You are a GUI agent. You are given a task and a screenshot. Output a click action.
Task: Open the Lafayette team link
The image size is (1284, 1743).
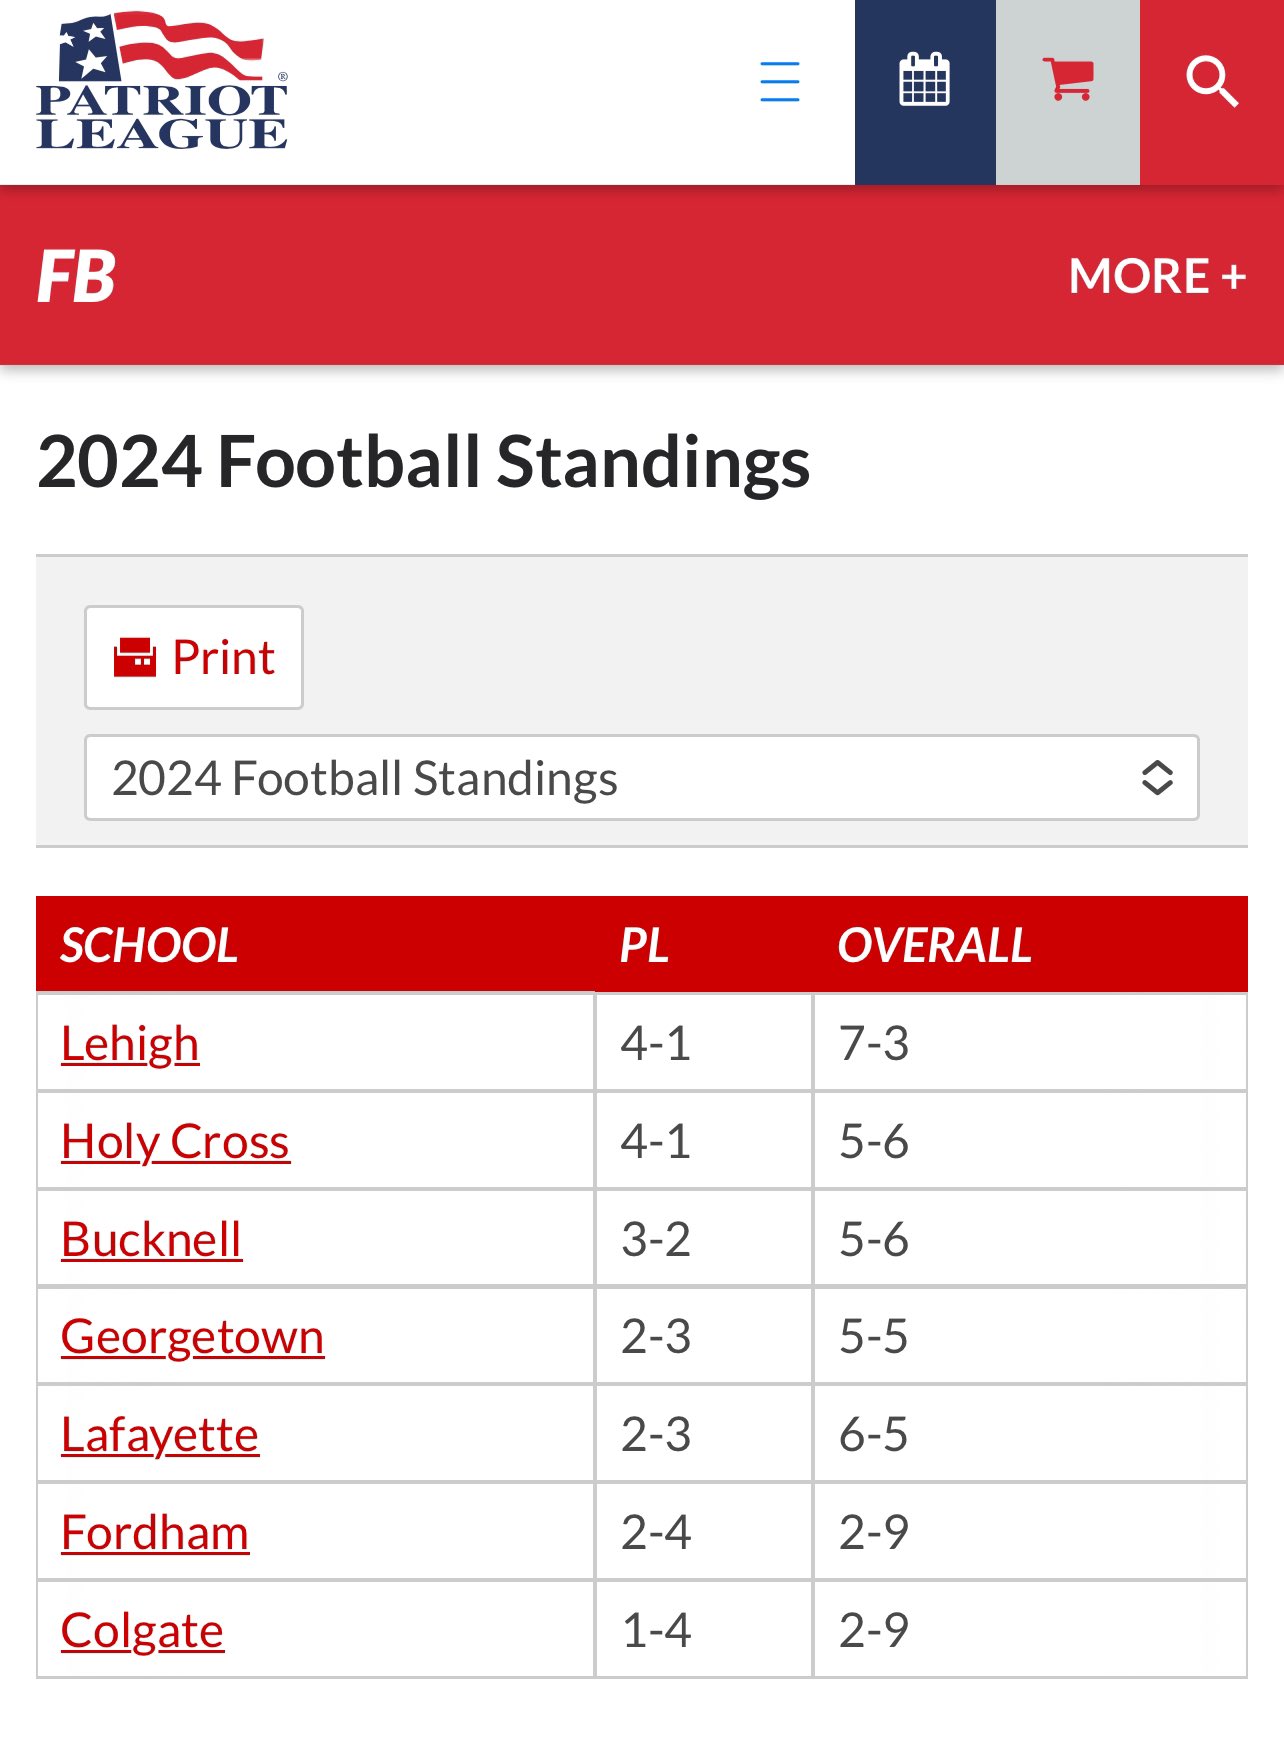(160, 1435)
